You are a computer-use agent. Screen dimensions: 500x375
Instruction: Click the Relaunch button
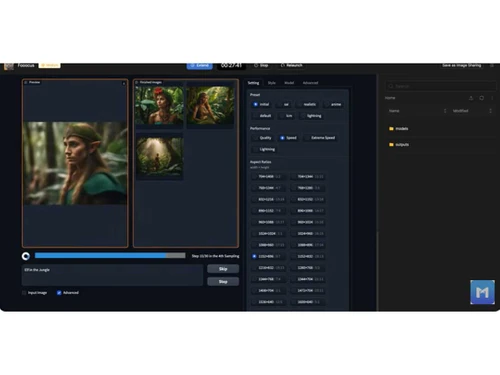(292, 65)
